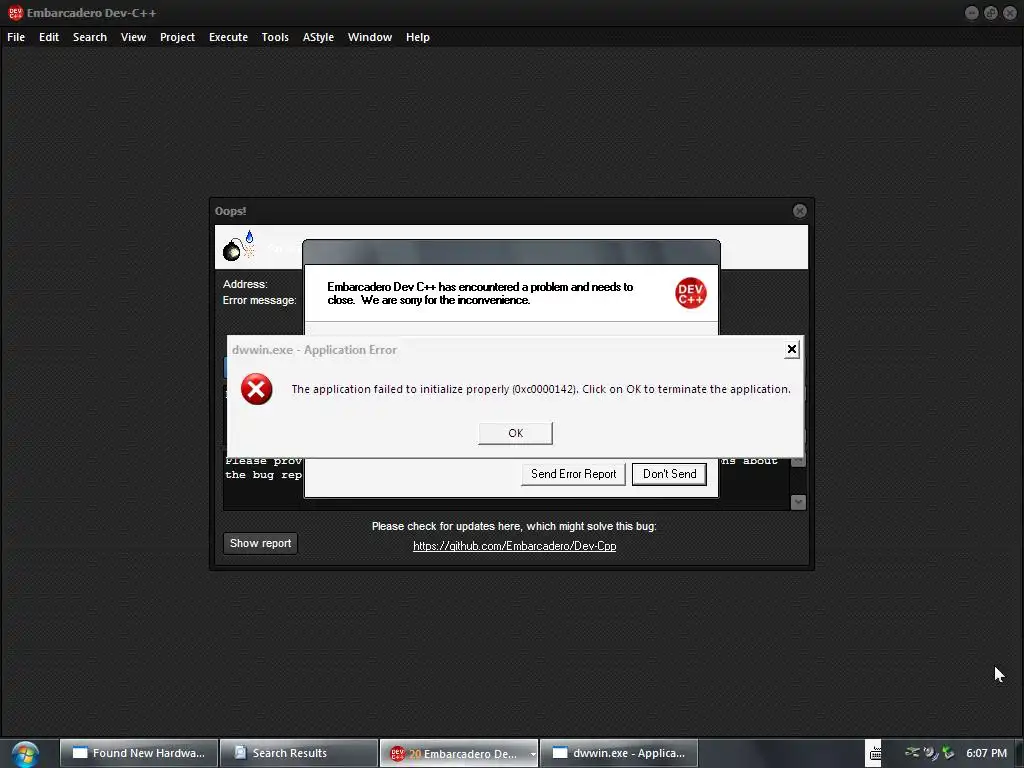
Task: Open the github.com/Embarcadero/Dev-Cpp link
Action: 515,546
